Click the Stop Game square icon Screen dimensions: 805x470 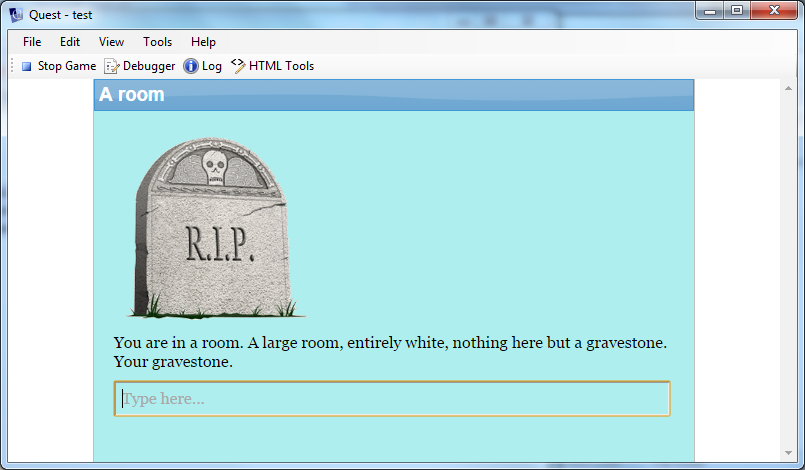27,67
